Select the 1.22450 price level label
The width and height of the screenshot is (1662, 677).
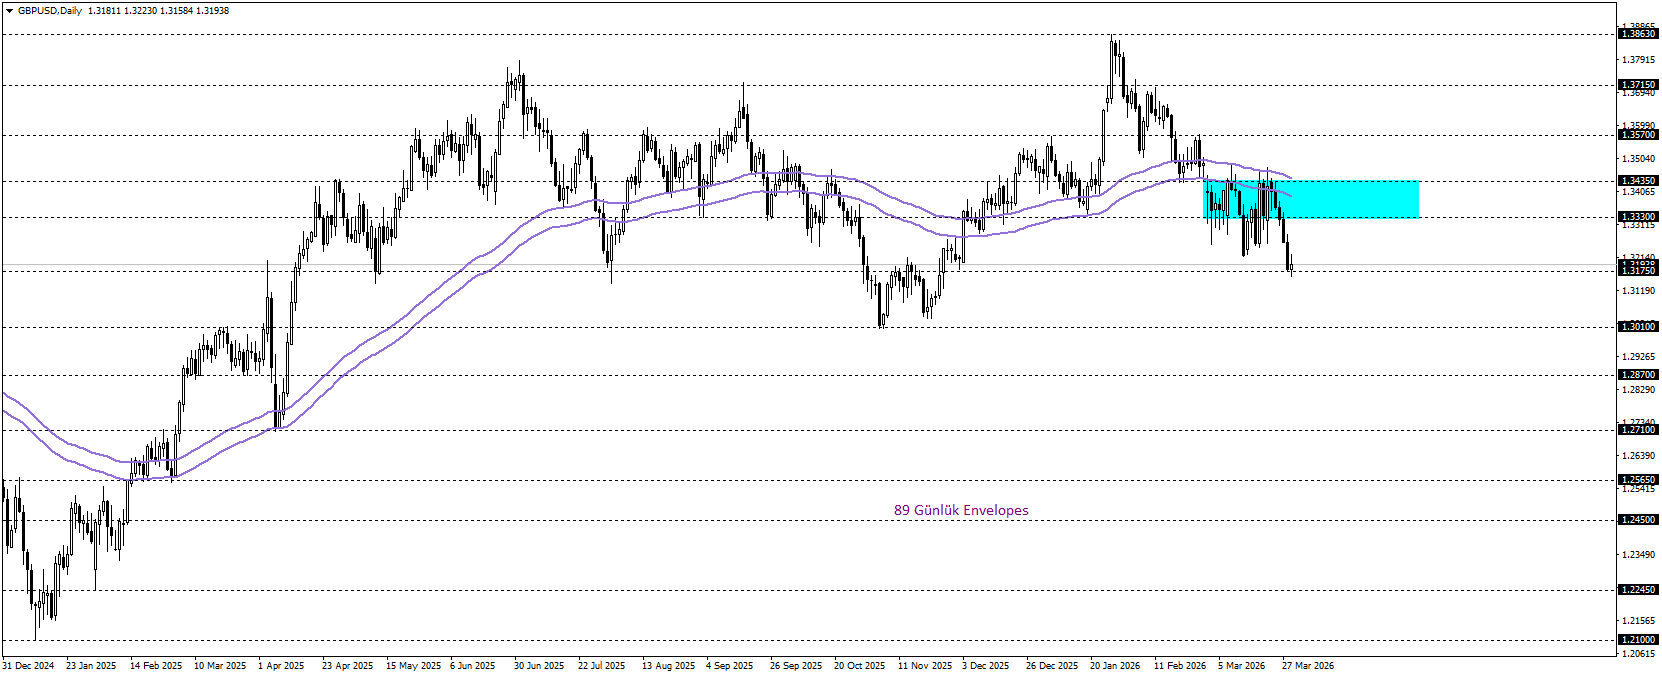pos(1638,590)
